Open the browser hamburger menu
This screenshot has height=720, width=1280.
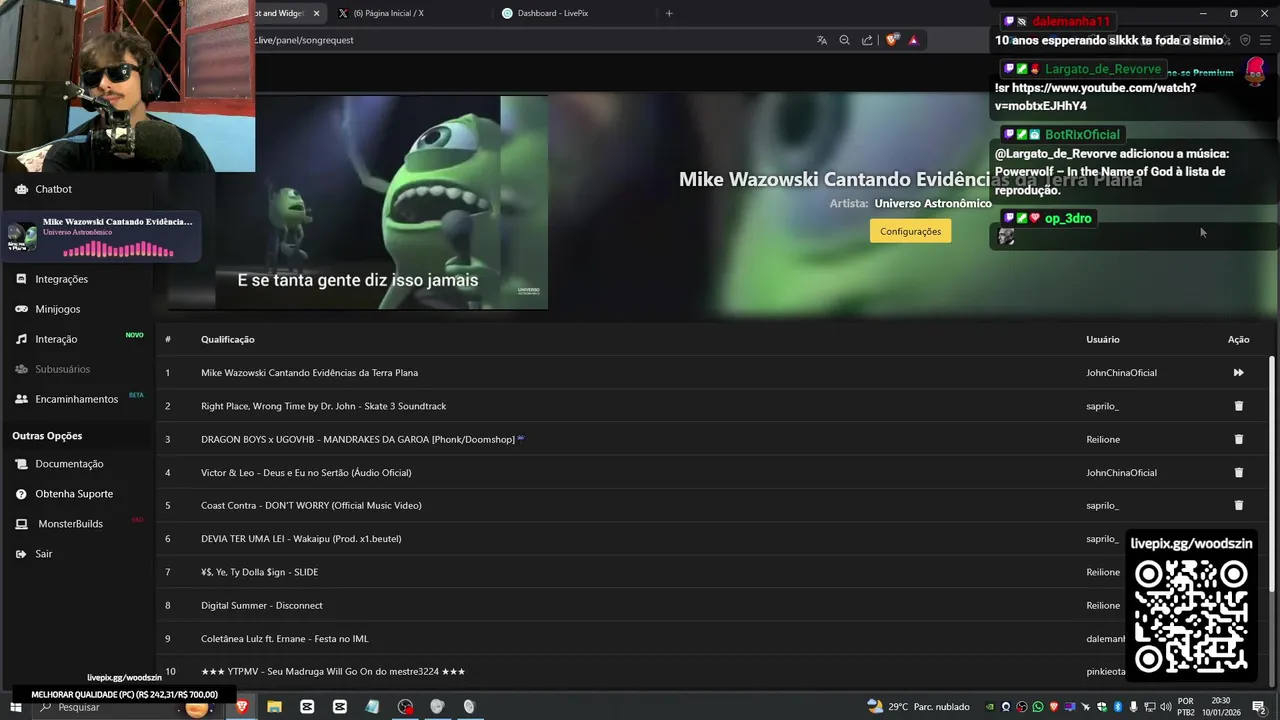[x=1265, y=40]
